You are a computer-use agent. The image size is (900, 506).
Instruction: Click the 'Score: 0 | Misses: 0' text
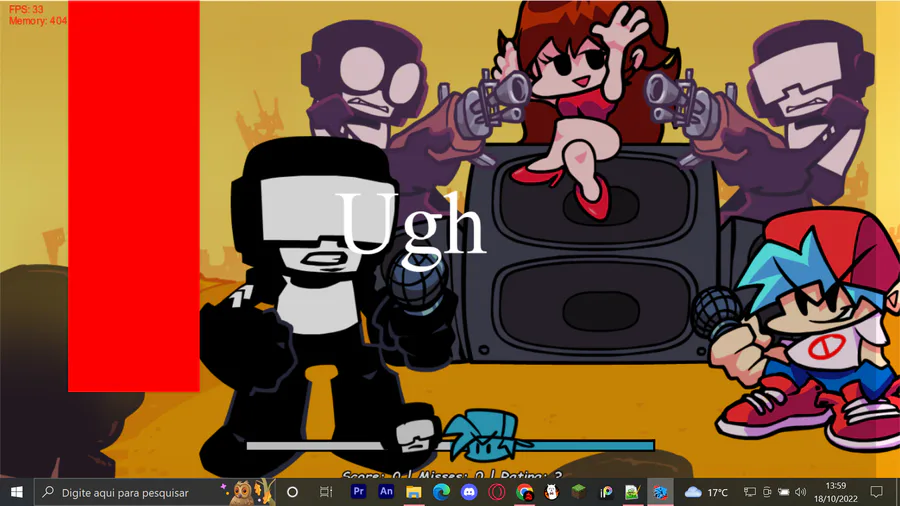pos(413,475)
